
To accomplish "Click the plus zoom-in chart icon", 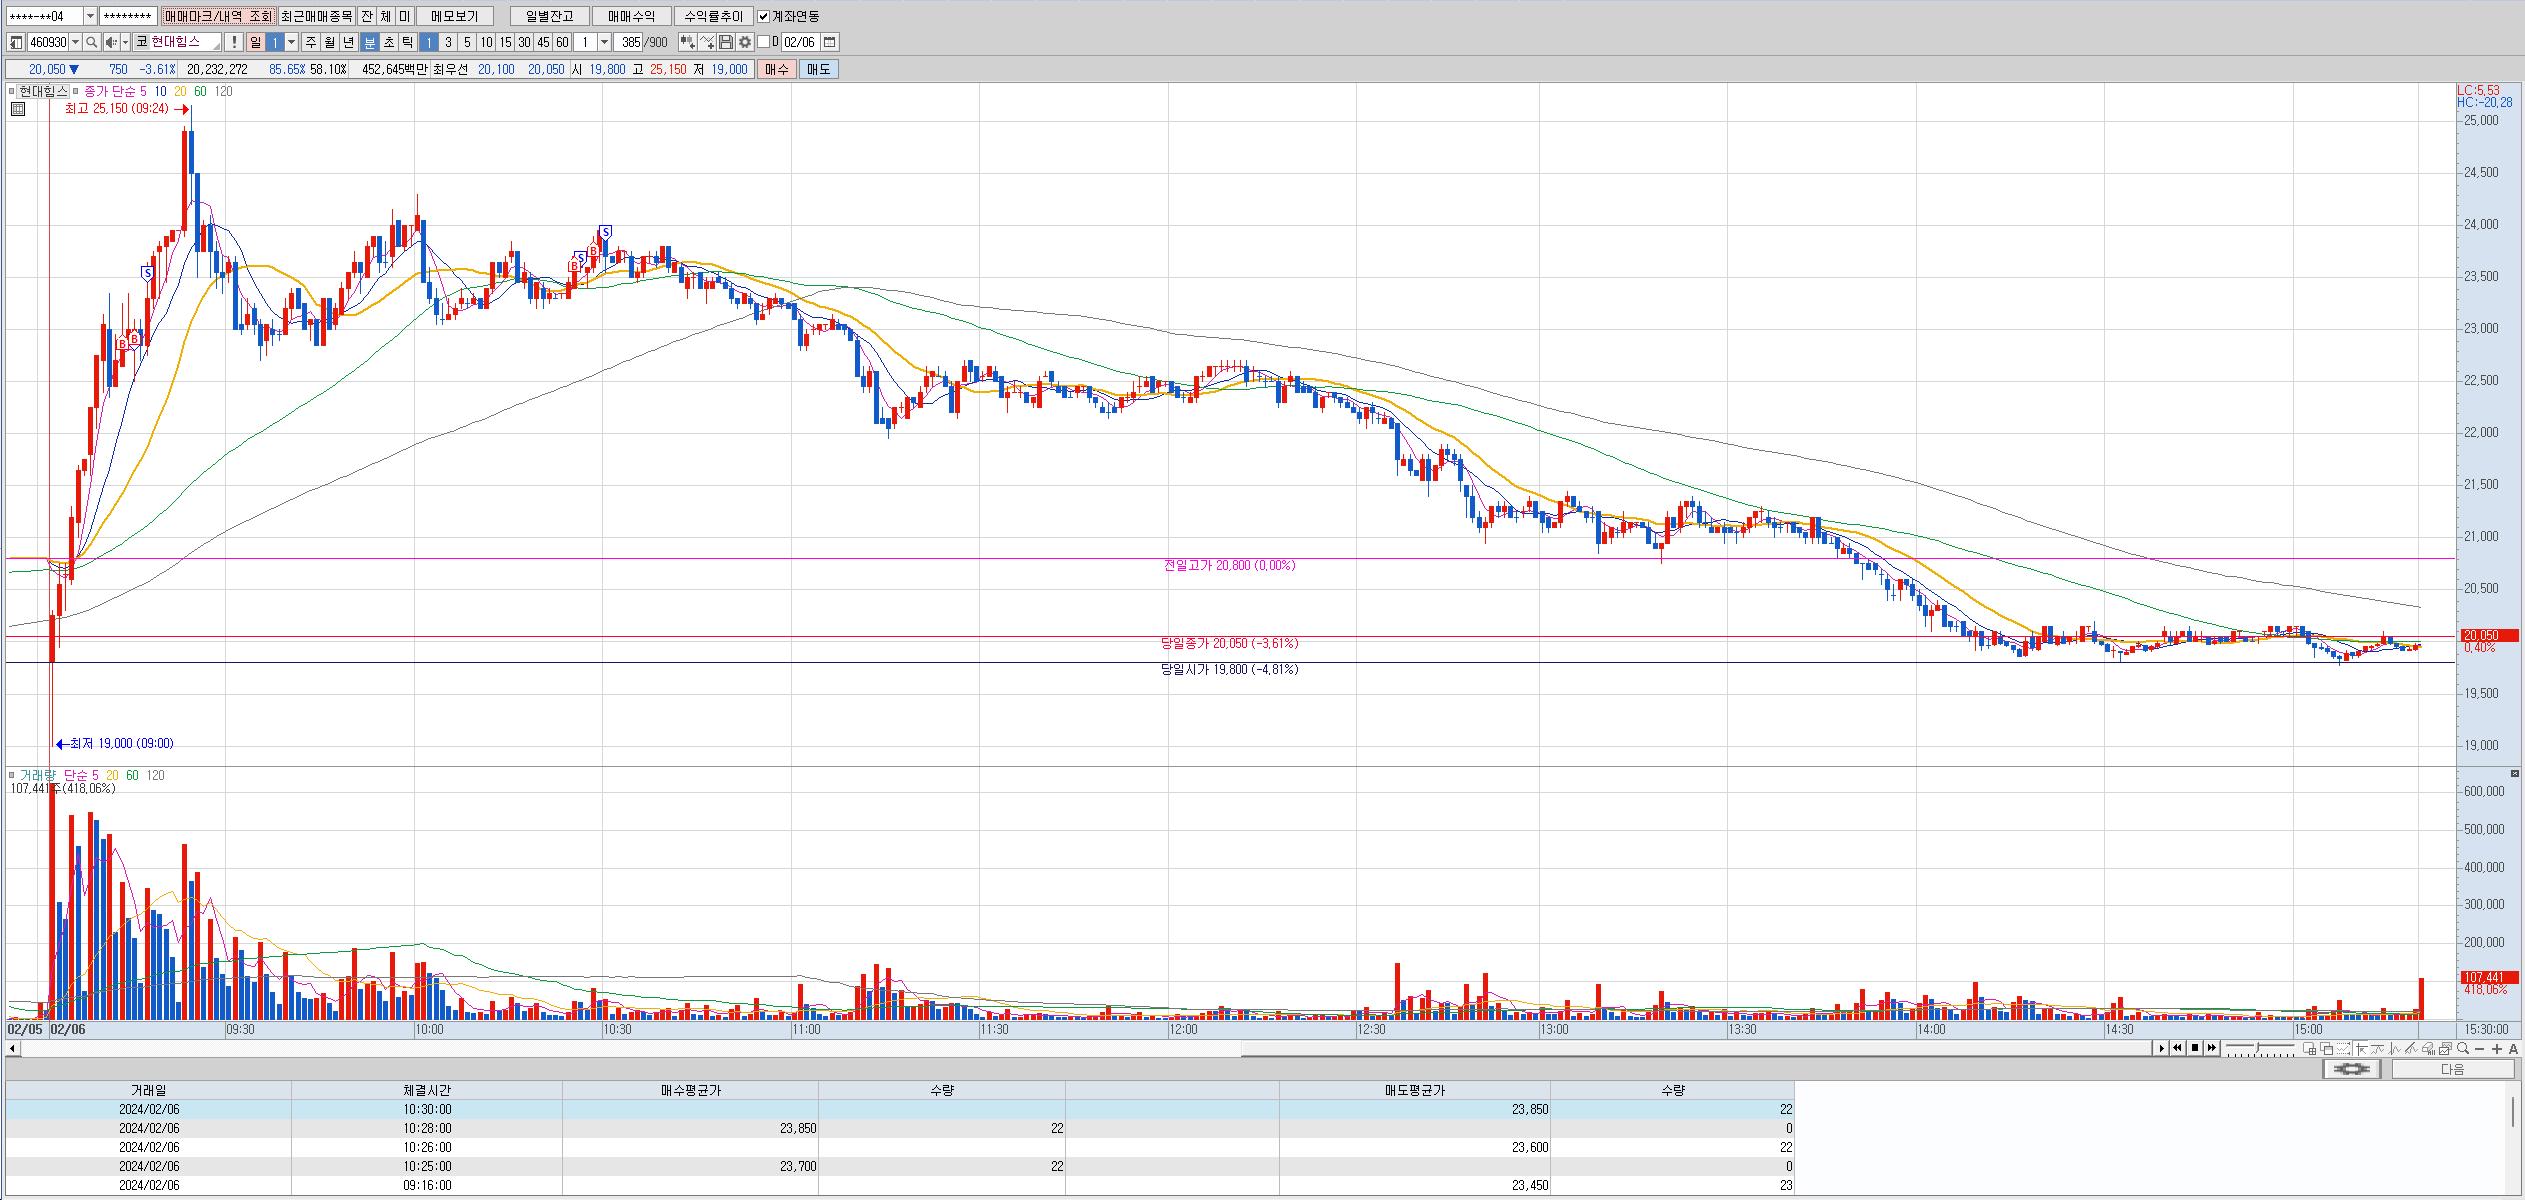I will 2497,1048.
